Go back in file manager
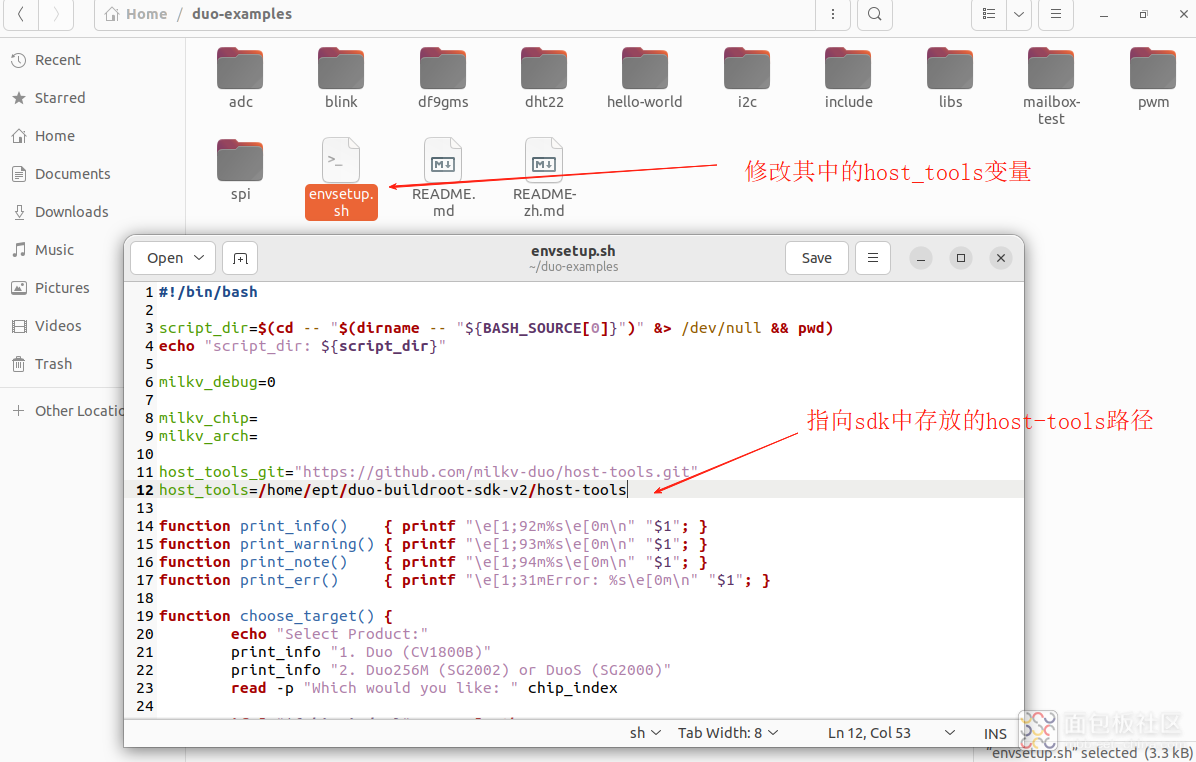The image size is (1196, 762). [21, 14]
